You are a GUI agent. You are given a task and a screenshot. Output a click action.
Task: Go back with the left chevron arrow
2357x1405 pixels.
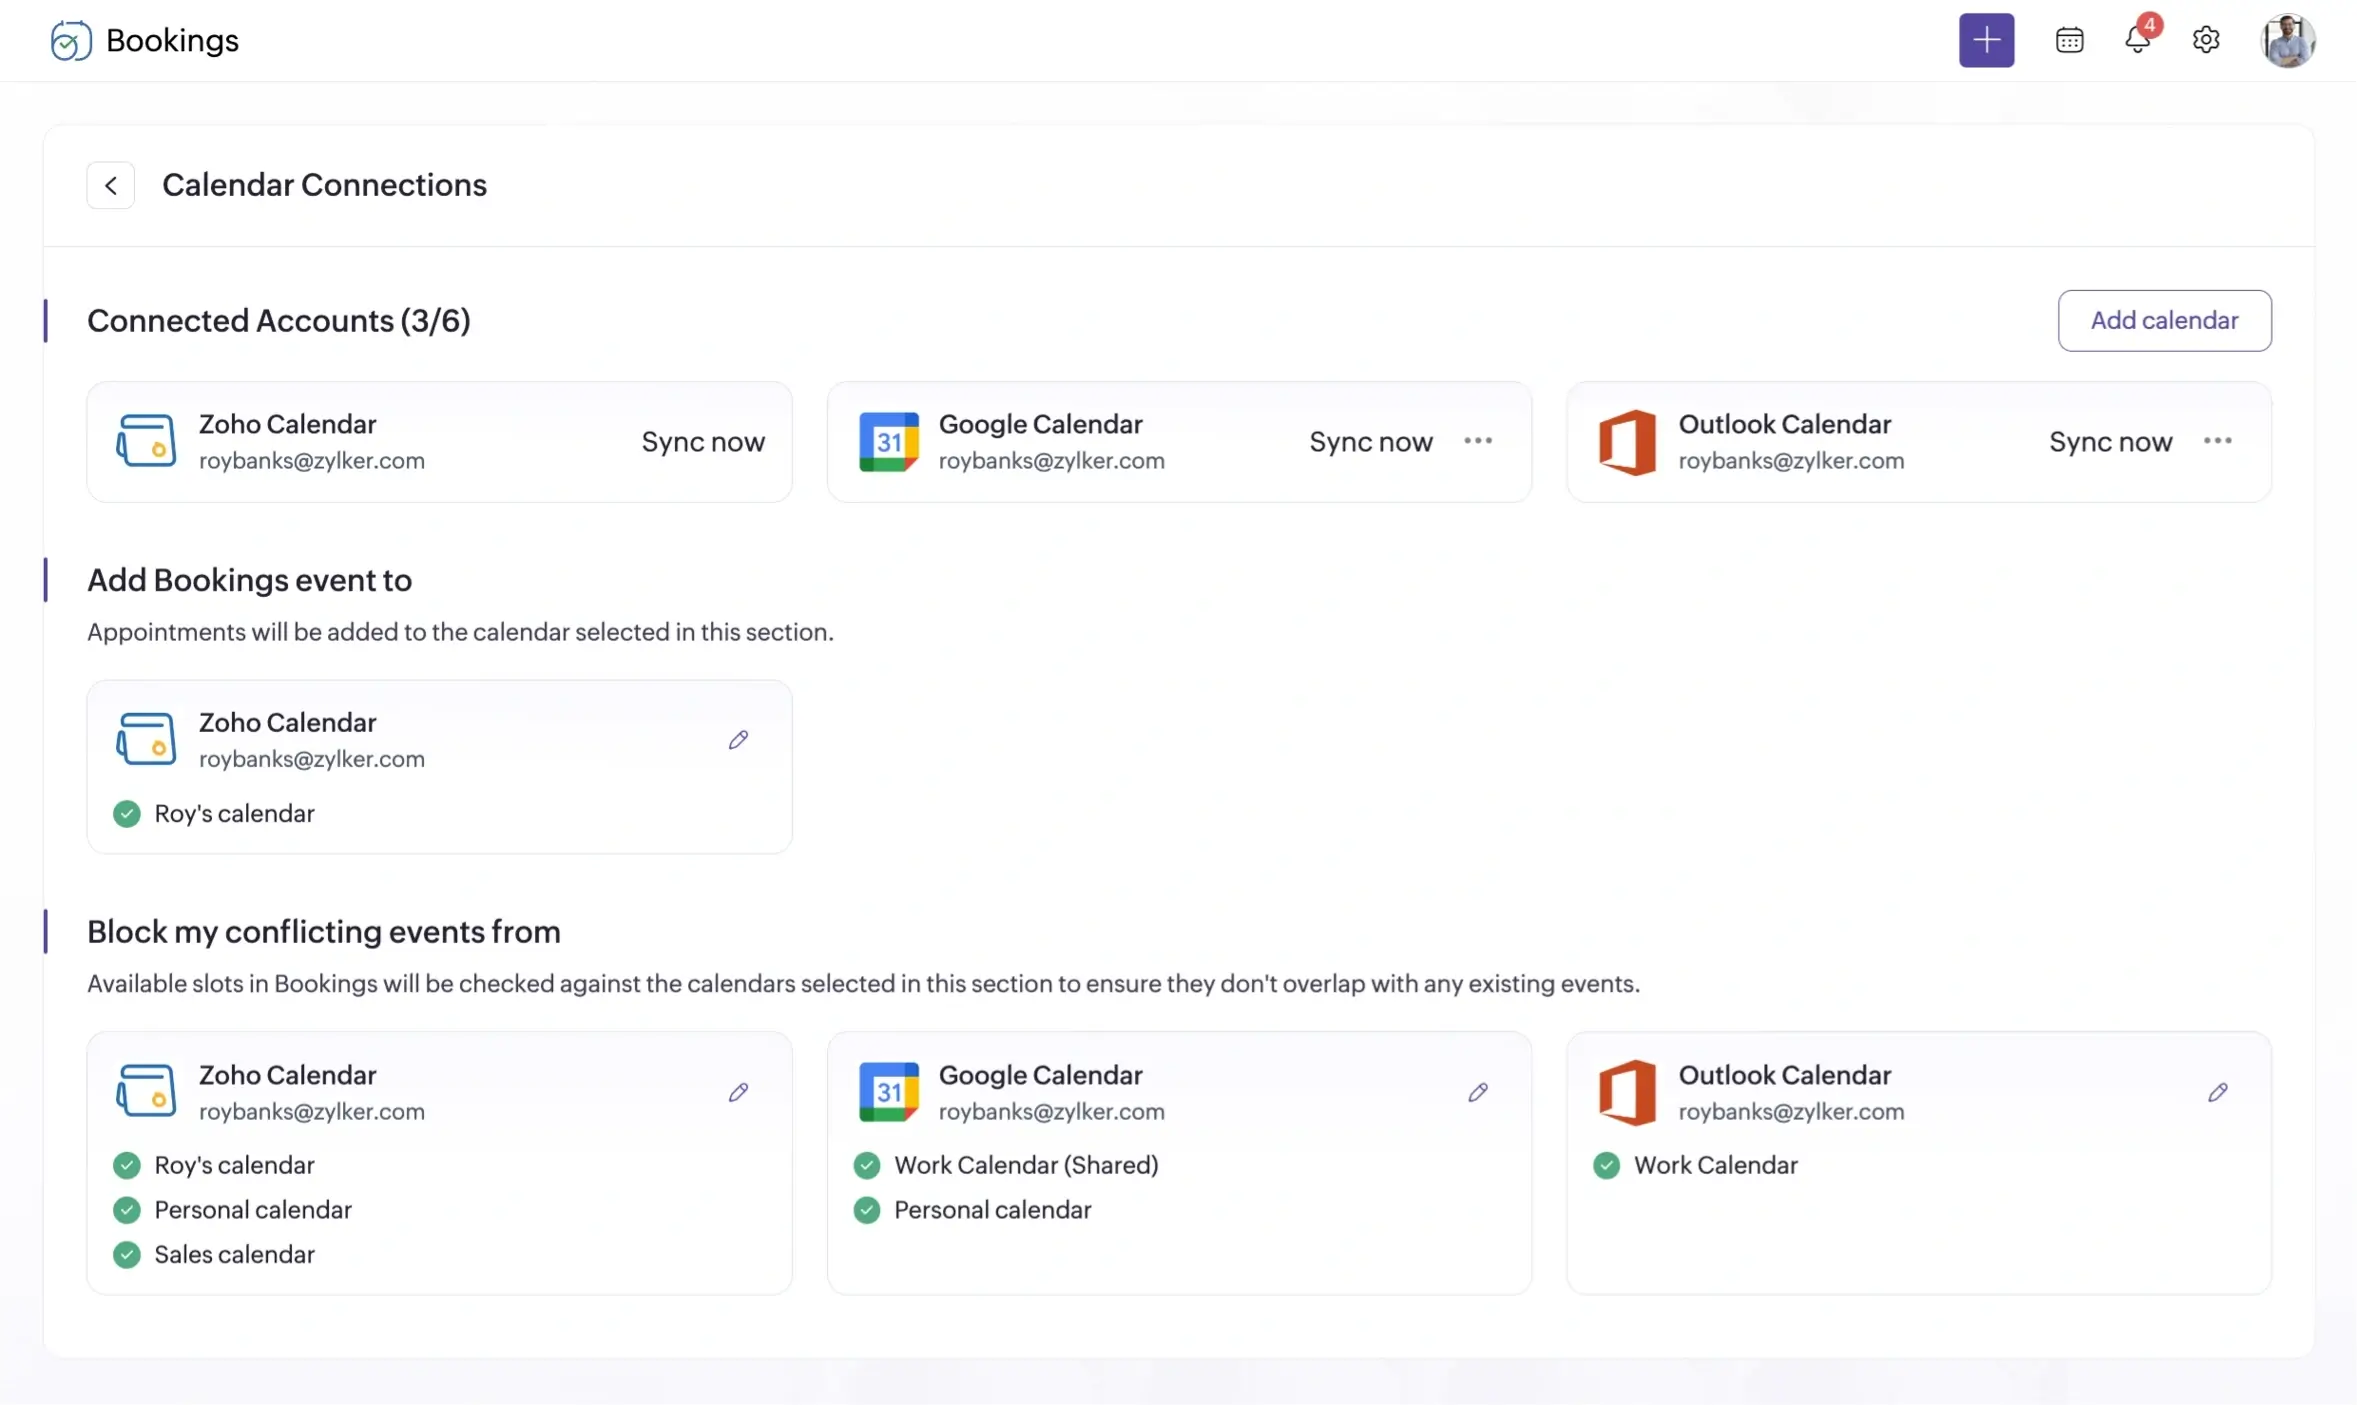click(x=110, y=185)
